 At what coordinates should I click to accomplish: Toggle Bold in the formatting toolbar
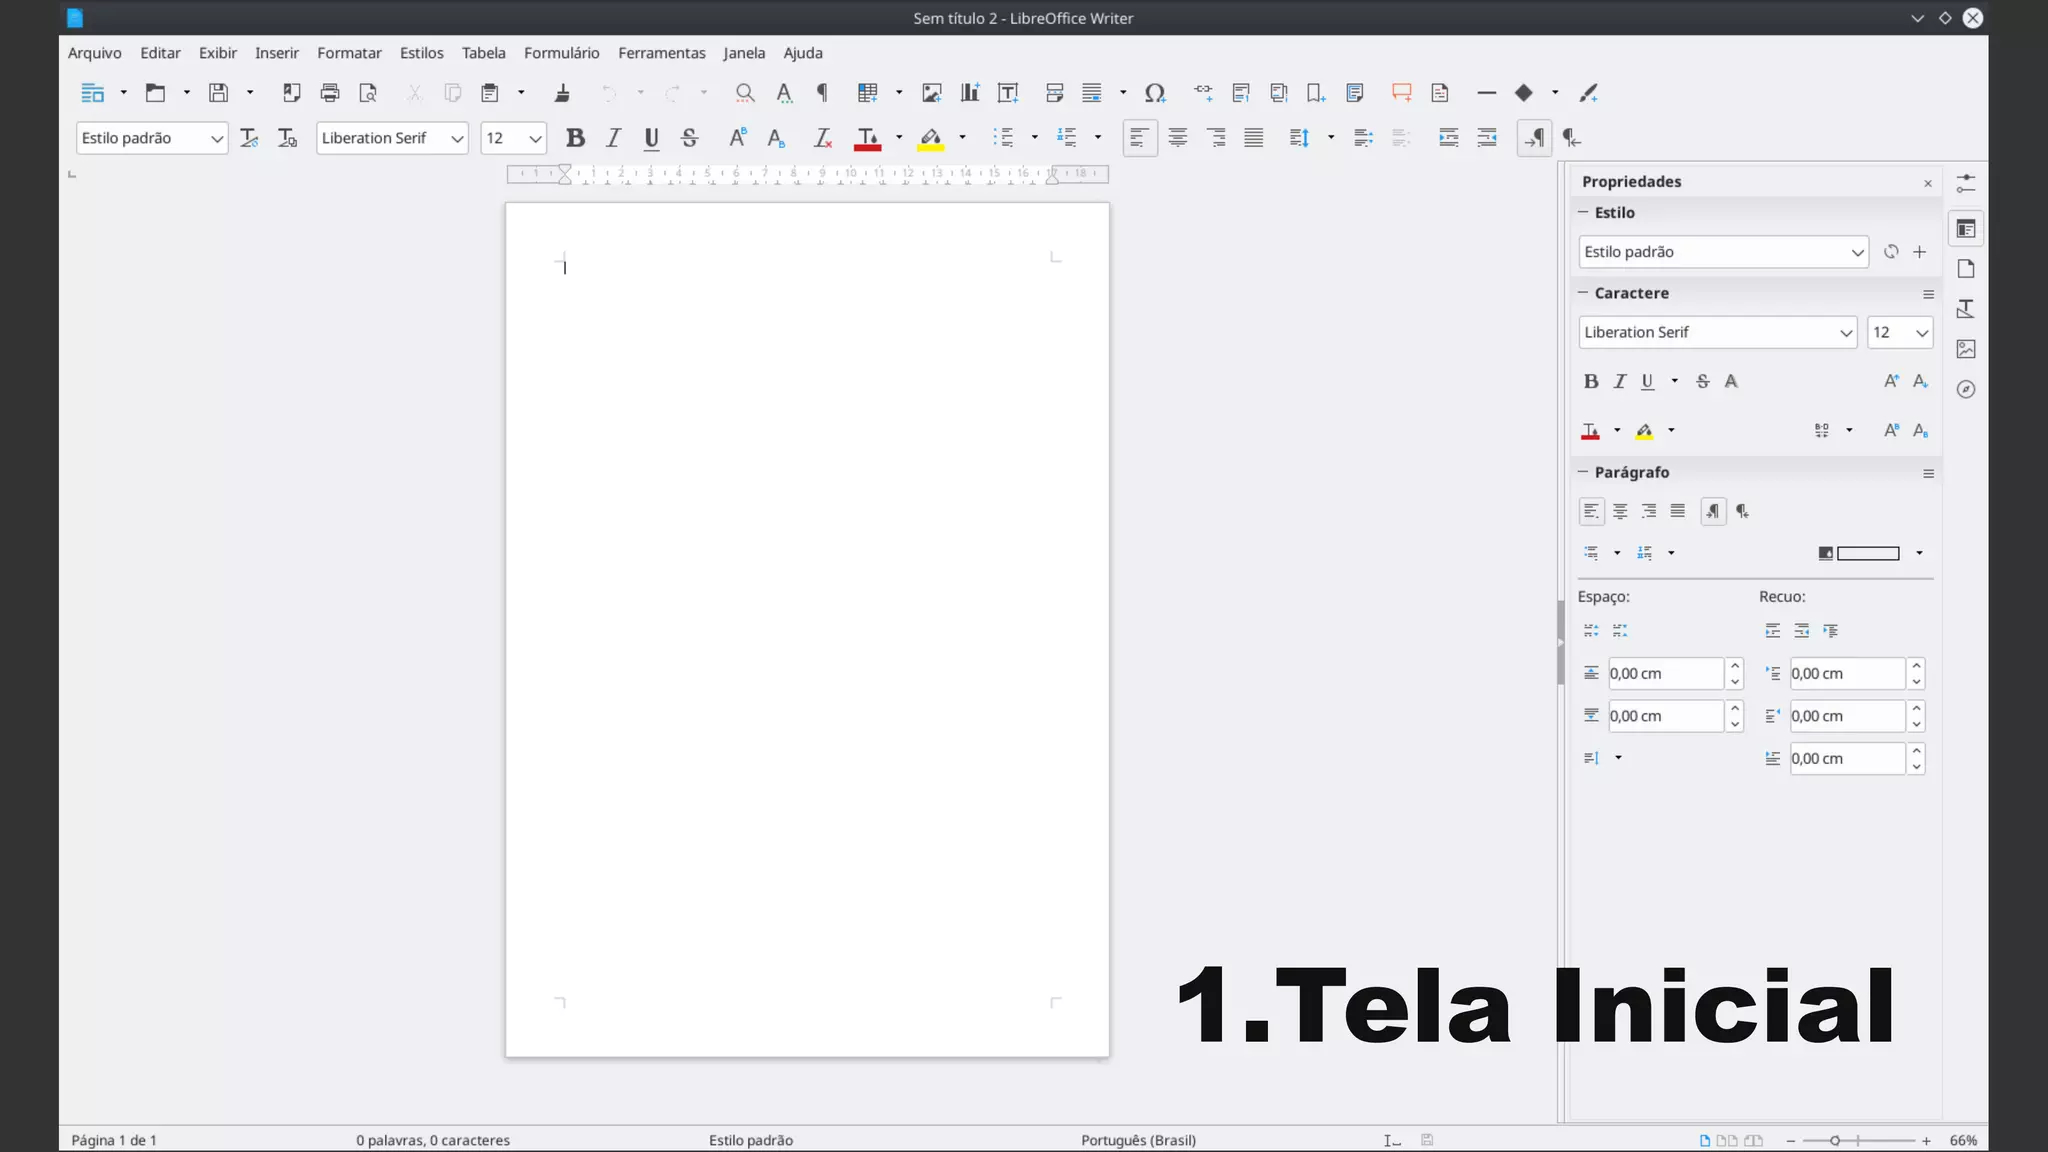click(x=575, y=138)
